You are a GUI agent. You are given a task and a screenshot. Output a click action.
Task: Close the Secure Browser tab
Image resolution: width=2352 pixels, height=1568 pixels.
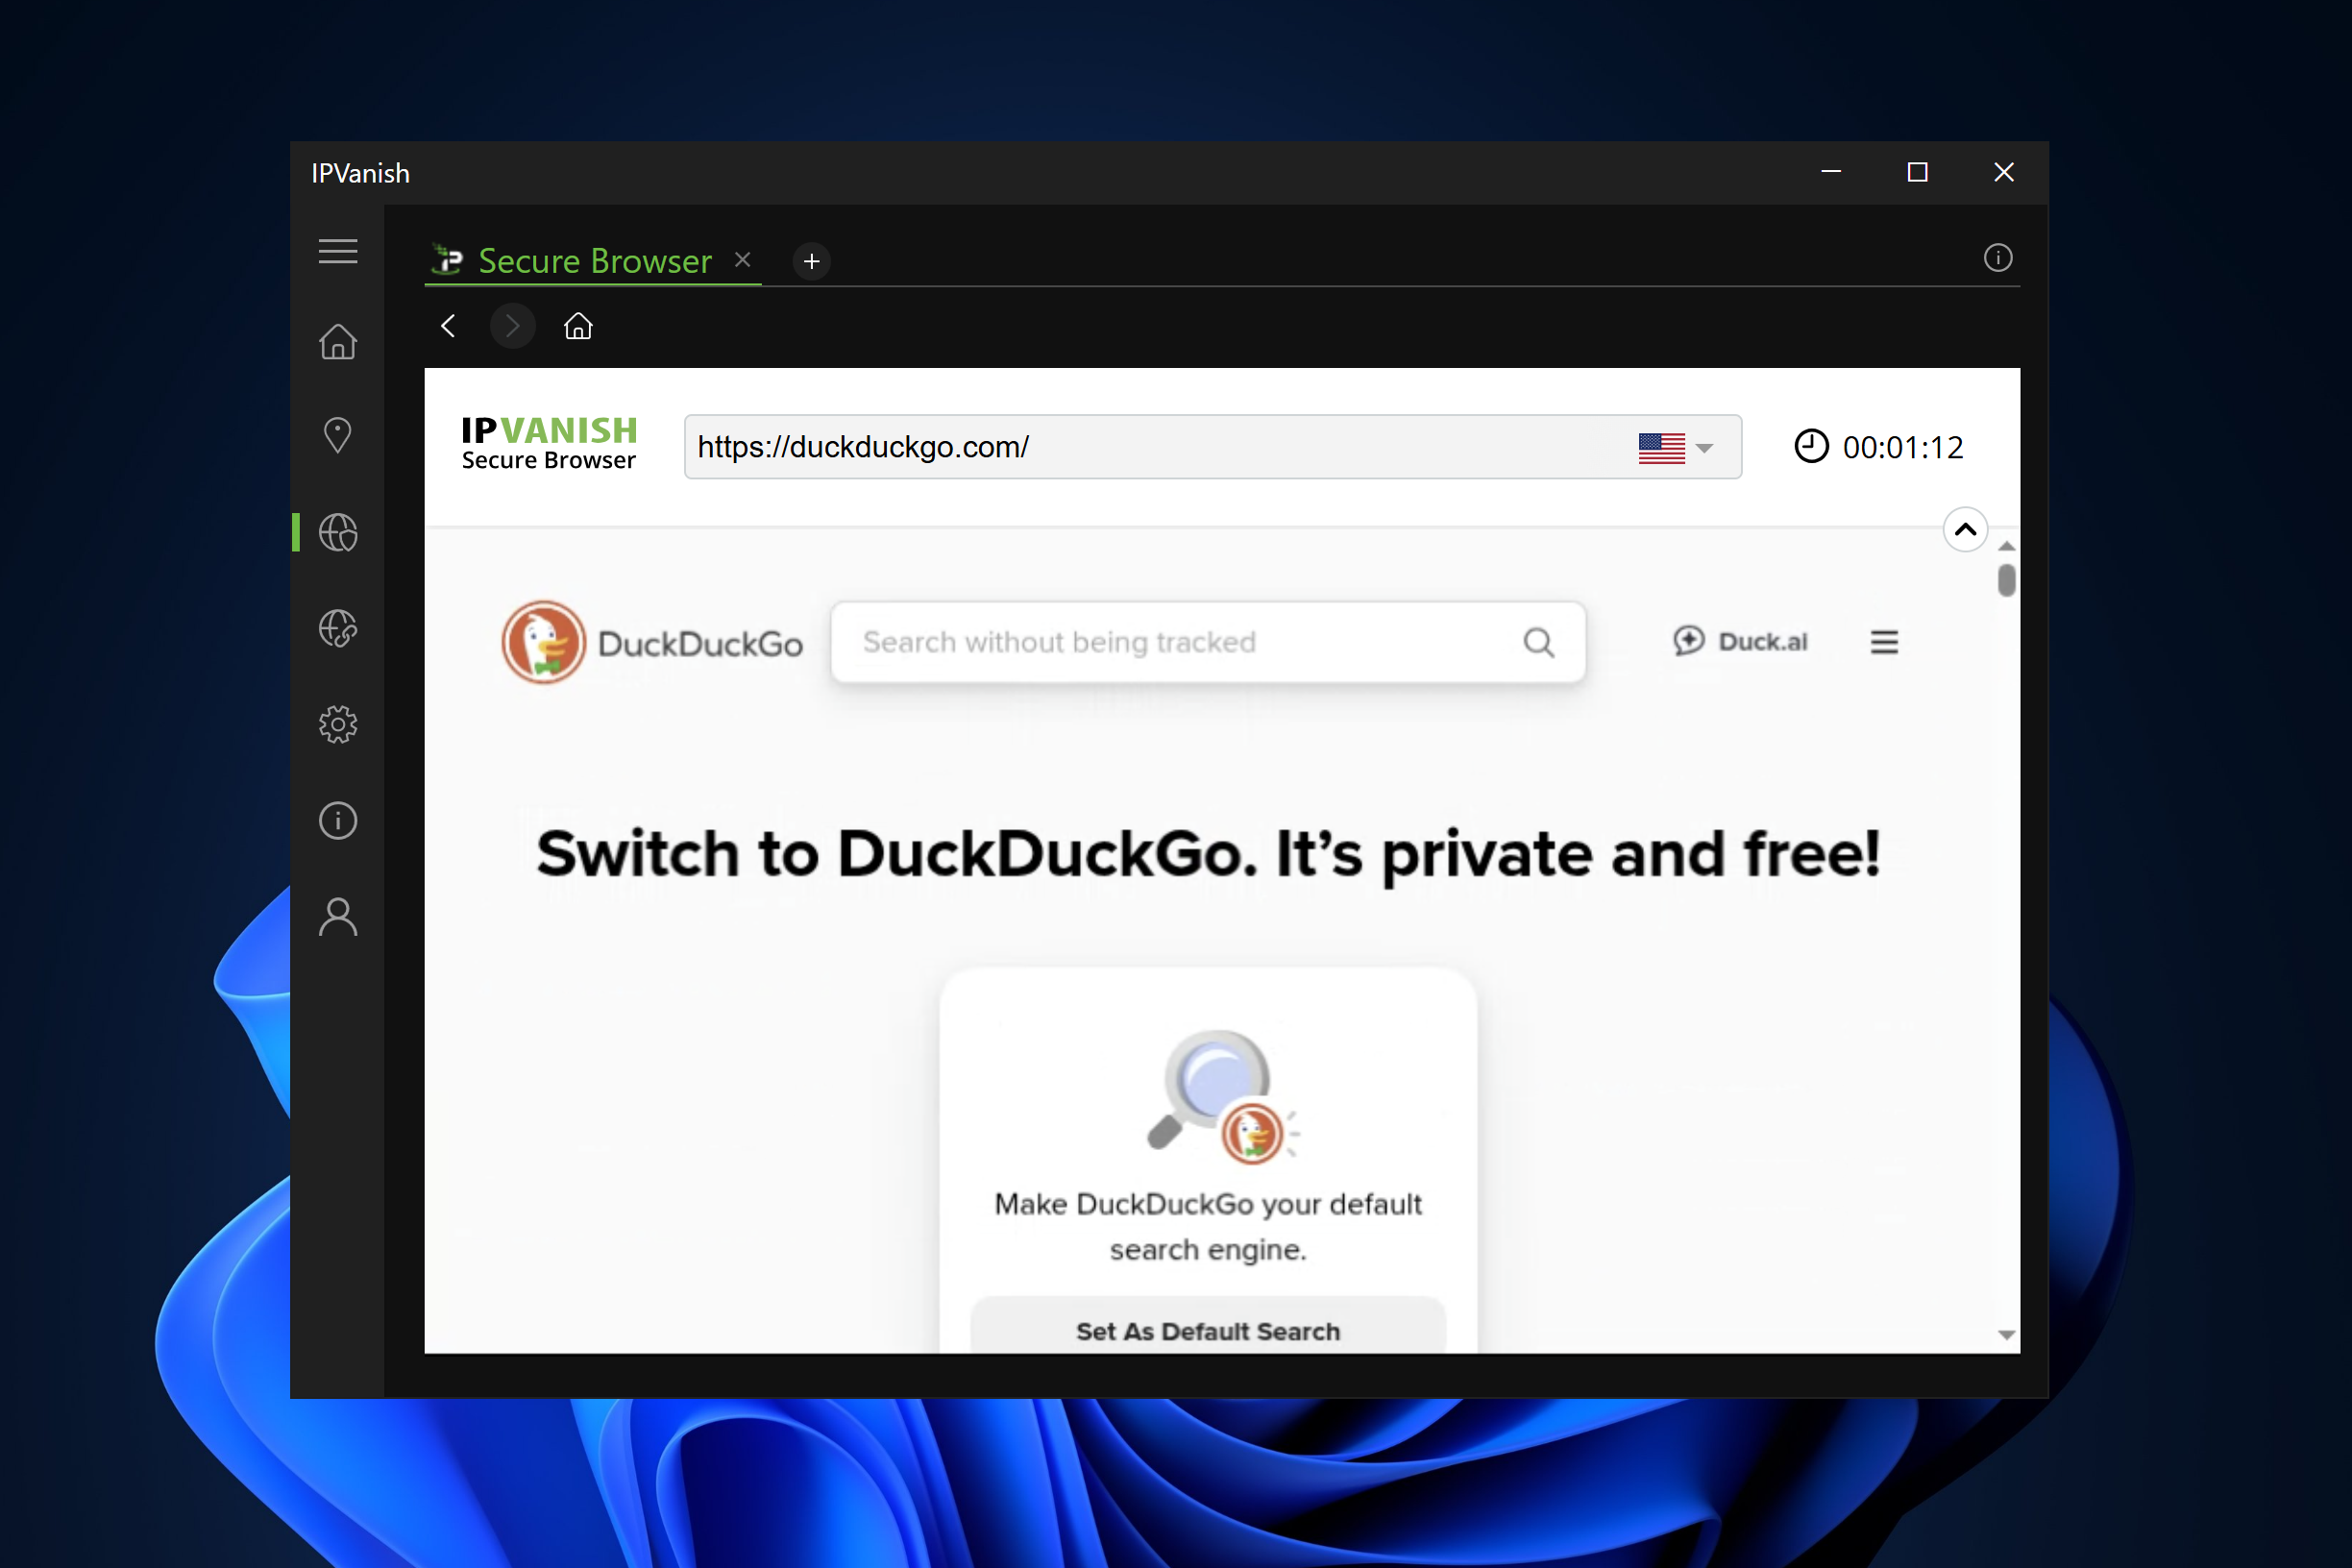coord(742,260)
